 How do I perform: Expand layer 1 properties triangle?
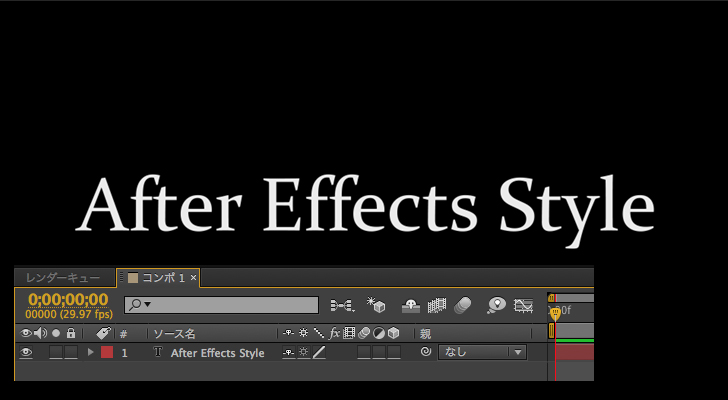[x=91, y=352]
